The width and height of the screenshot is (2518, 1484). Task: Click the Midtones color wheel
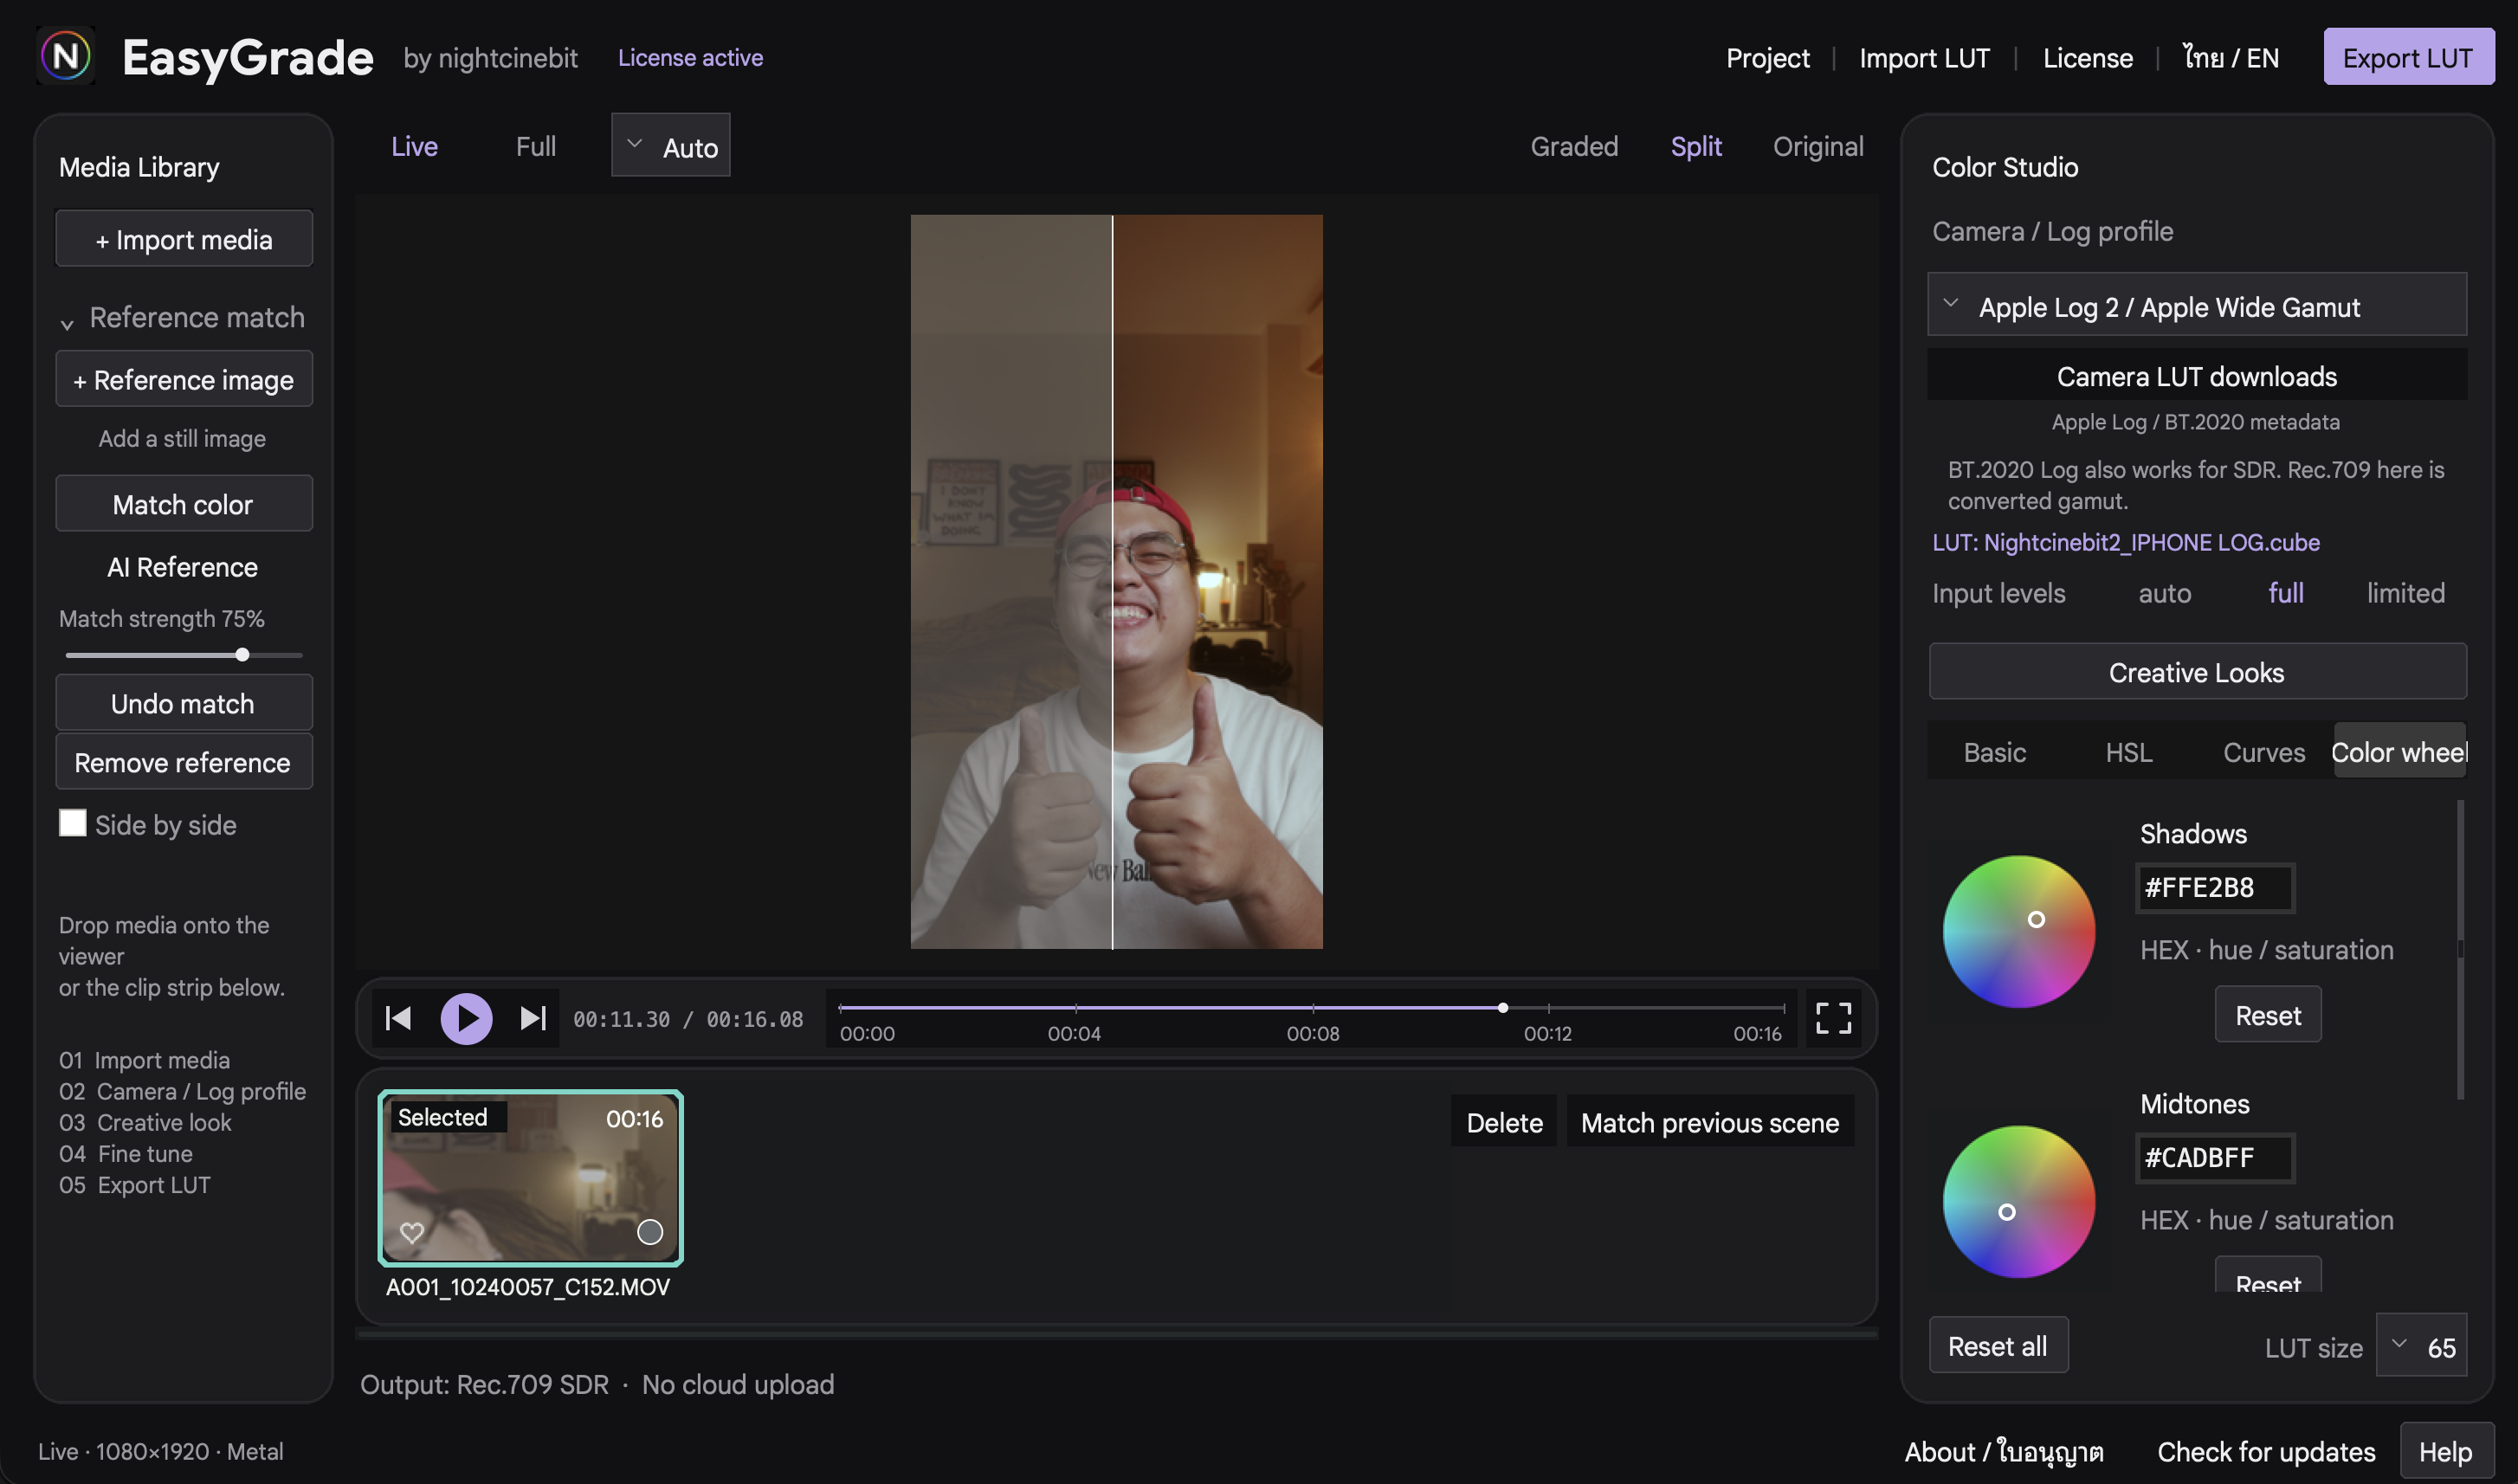pos(2018,1200)
